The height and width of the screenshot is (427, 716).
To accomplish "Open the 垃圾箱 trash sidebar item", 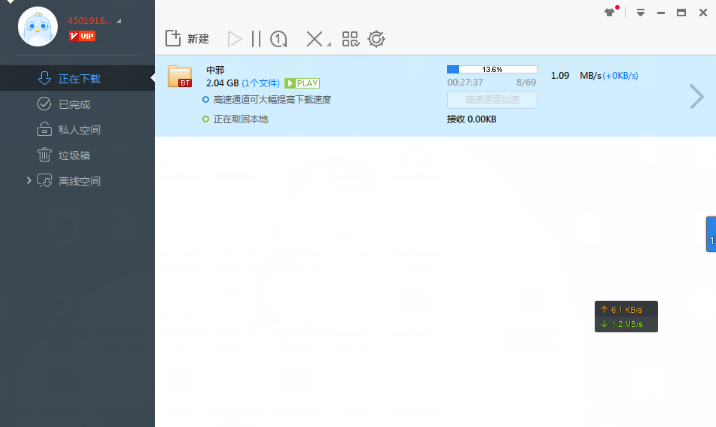I will 77,155.
